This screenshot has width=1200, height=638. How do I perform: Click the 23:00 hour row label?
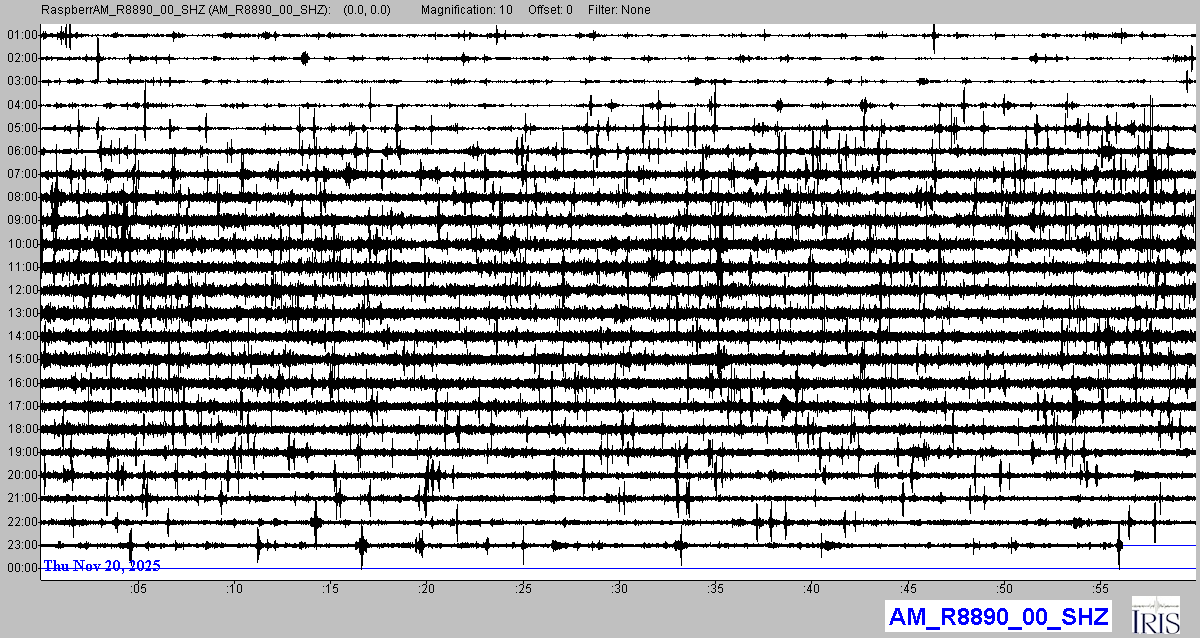tap(22, 545)
